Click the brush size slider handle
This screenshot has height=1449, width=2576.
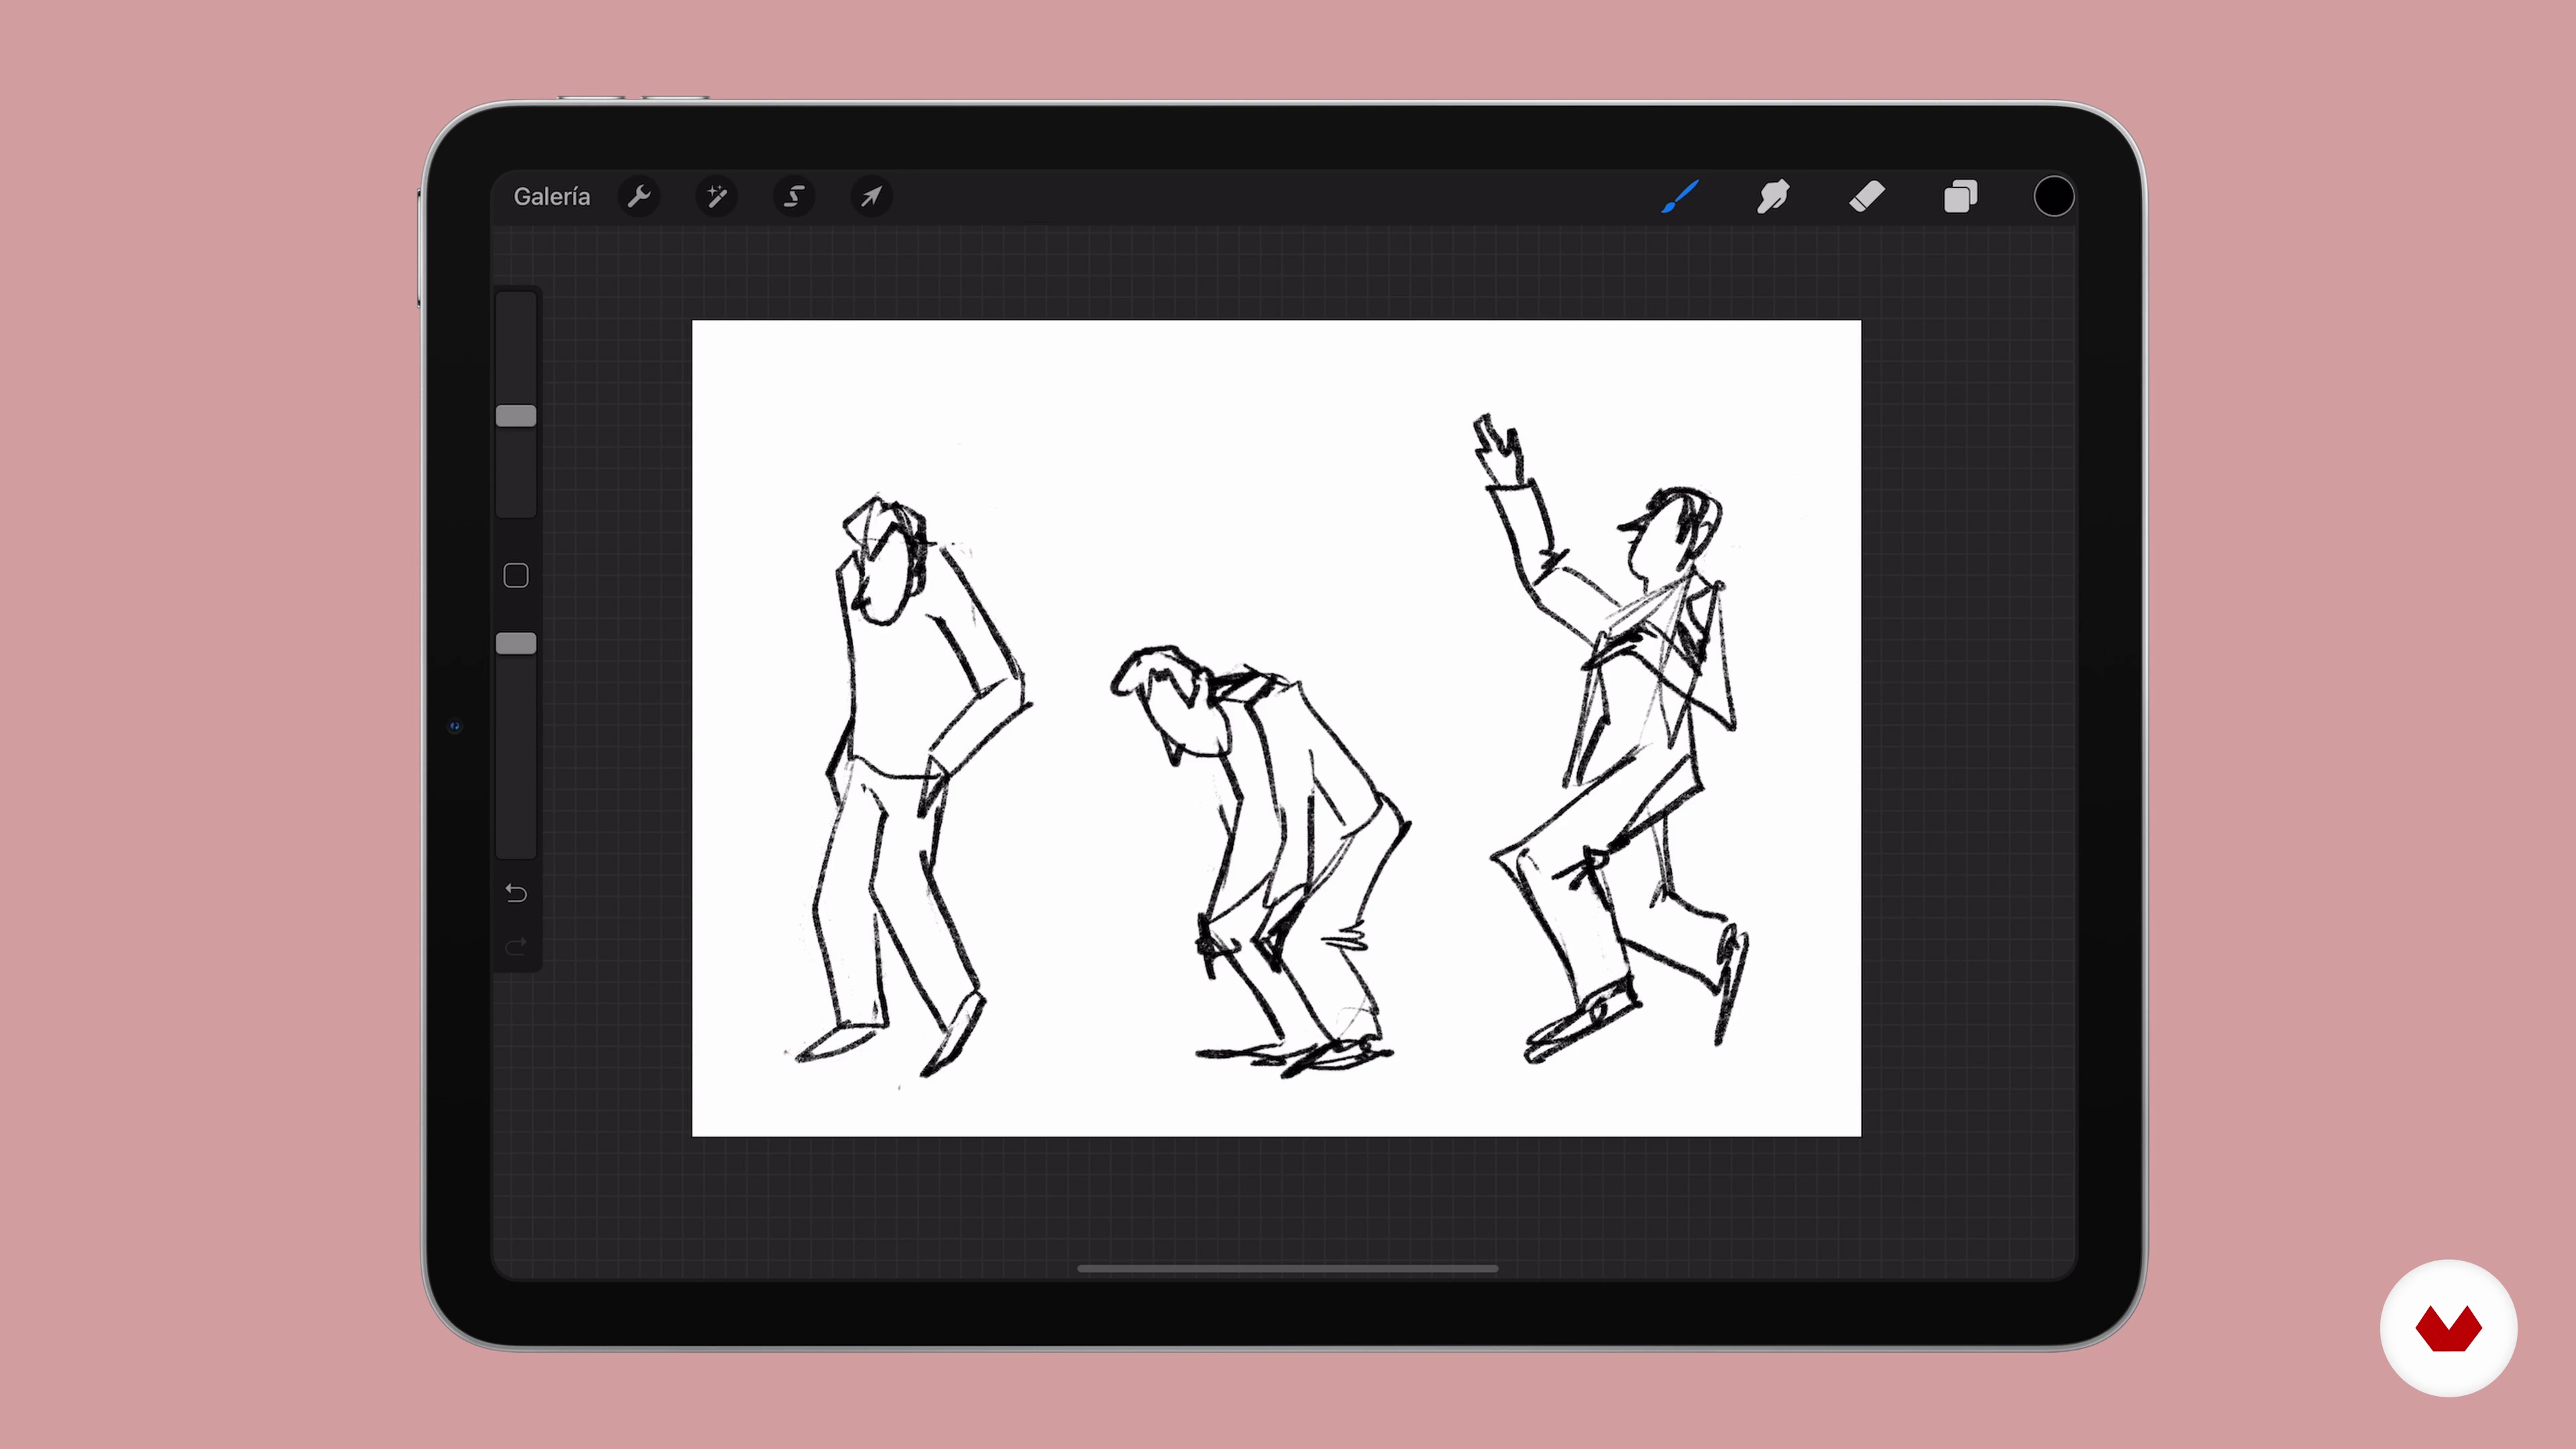coord(516,416)
